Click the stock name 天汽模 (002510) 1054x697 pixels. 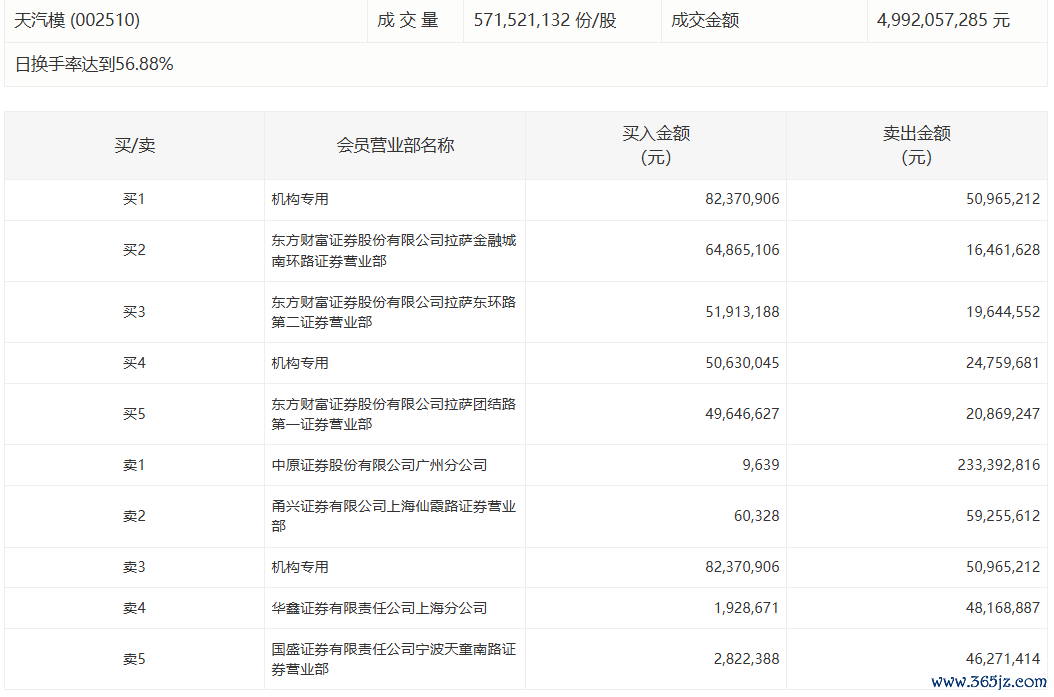(x=78, y=20)
